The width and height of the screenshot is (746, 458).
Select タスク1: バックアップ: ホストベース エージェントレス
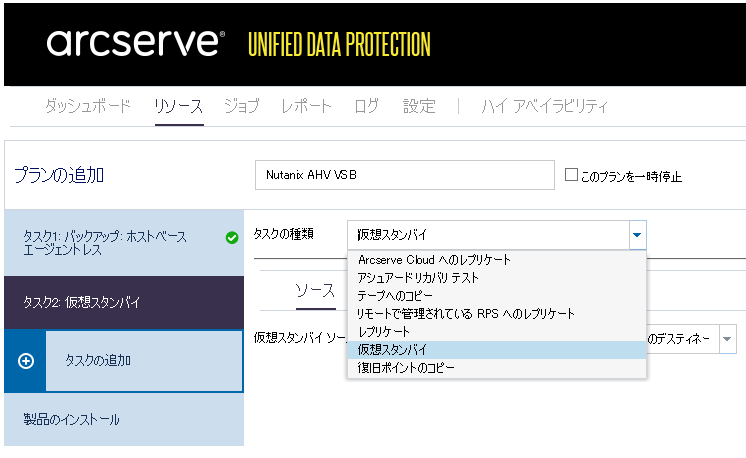coord(124,243)
